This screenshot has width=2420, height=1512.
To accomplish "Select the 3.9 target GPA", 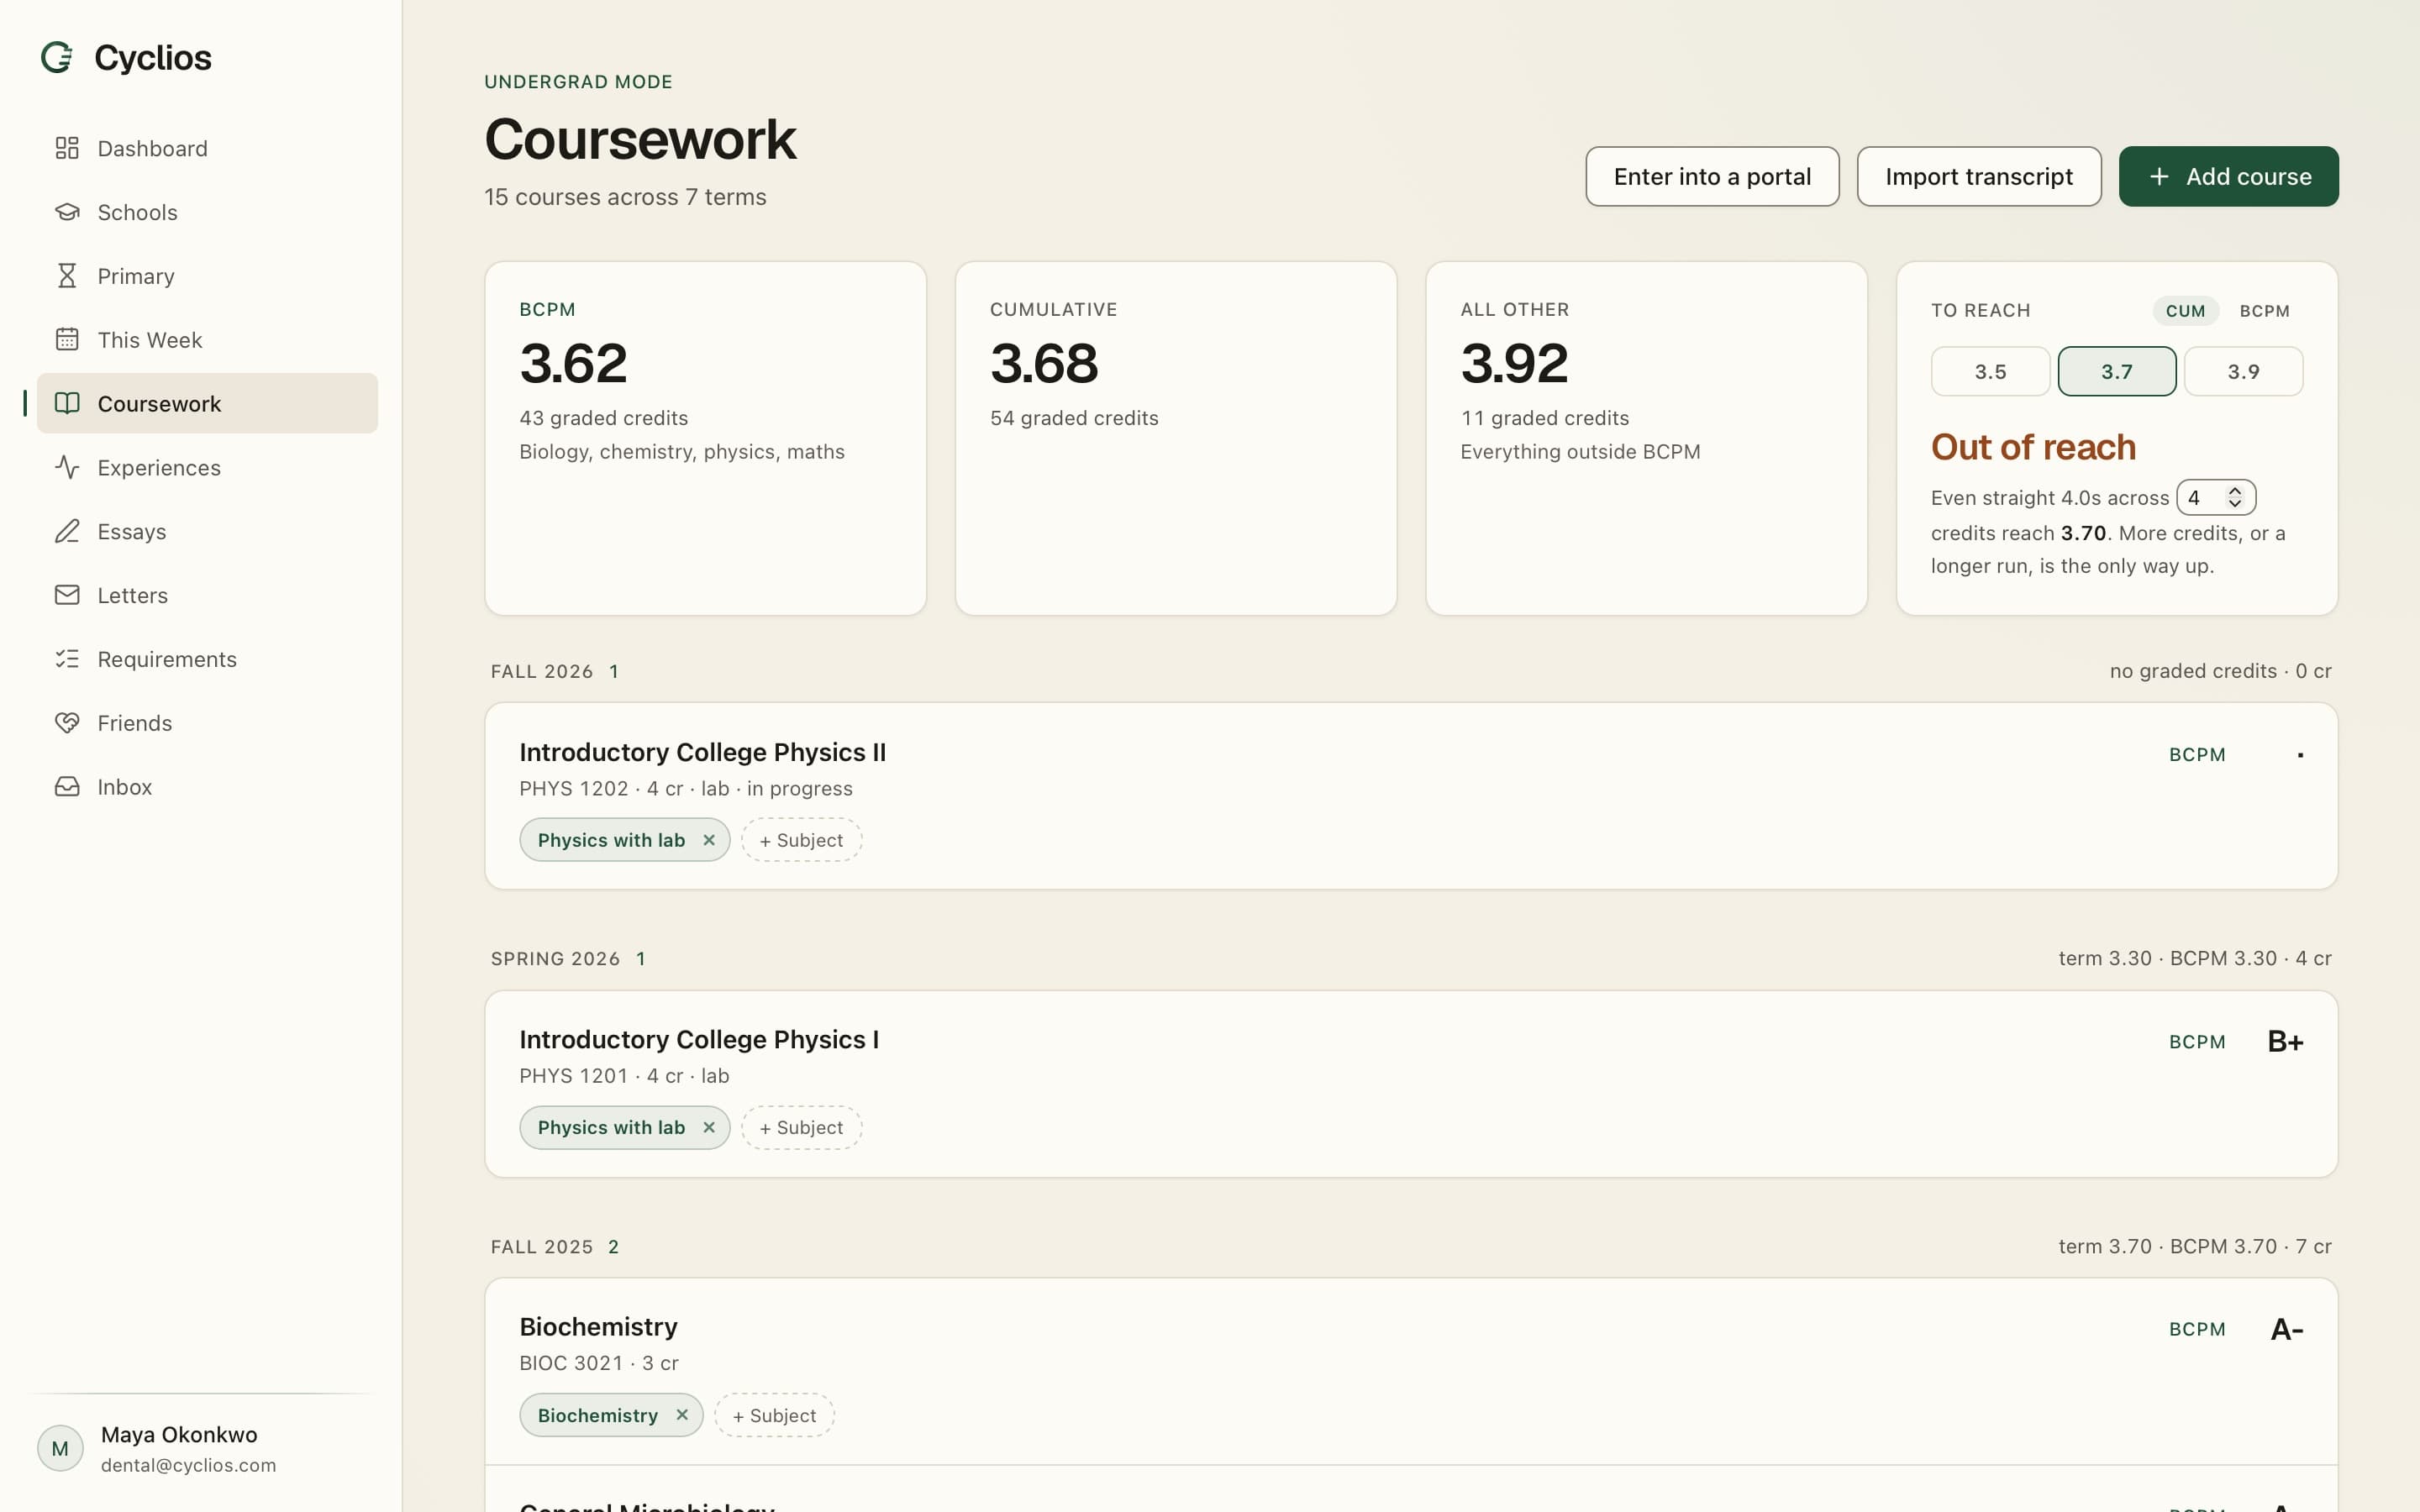I will tap(2243, 371).
